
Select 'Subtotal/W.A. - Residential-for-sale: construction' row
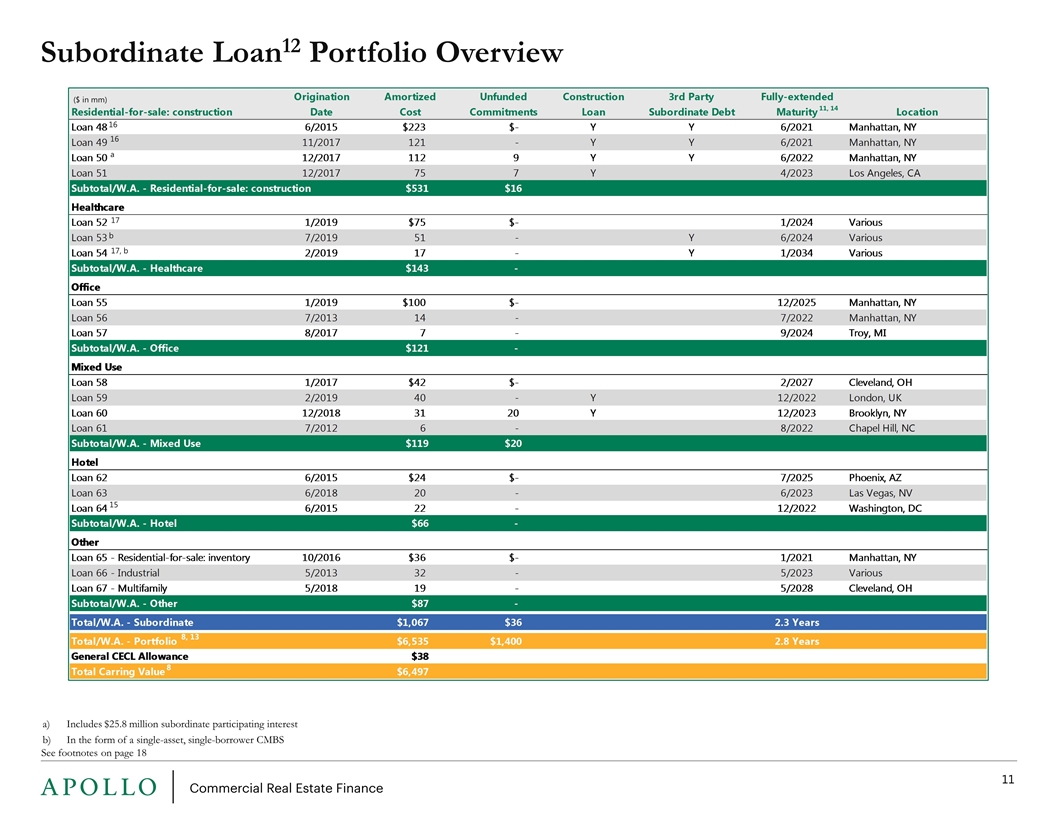click(528, 189)
